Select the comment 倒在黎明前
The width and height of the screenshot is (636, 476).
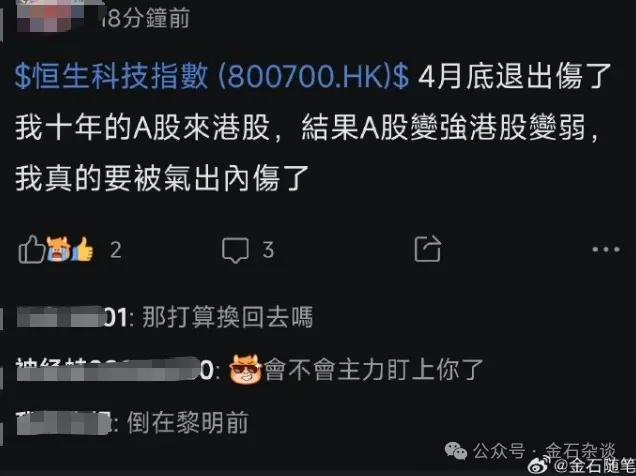(187, 423)
